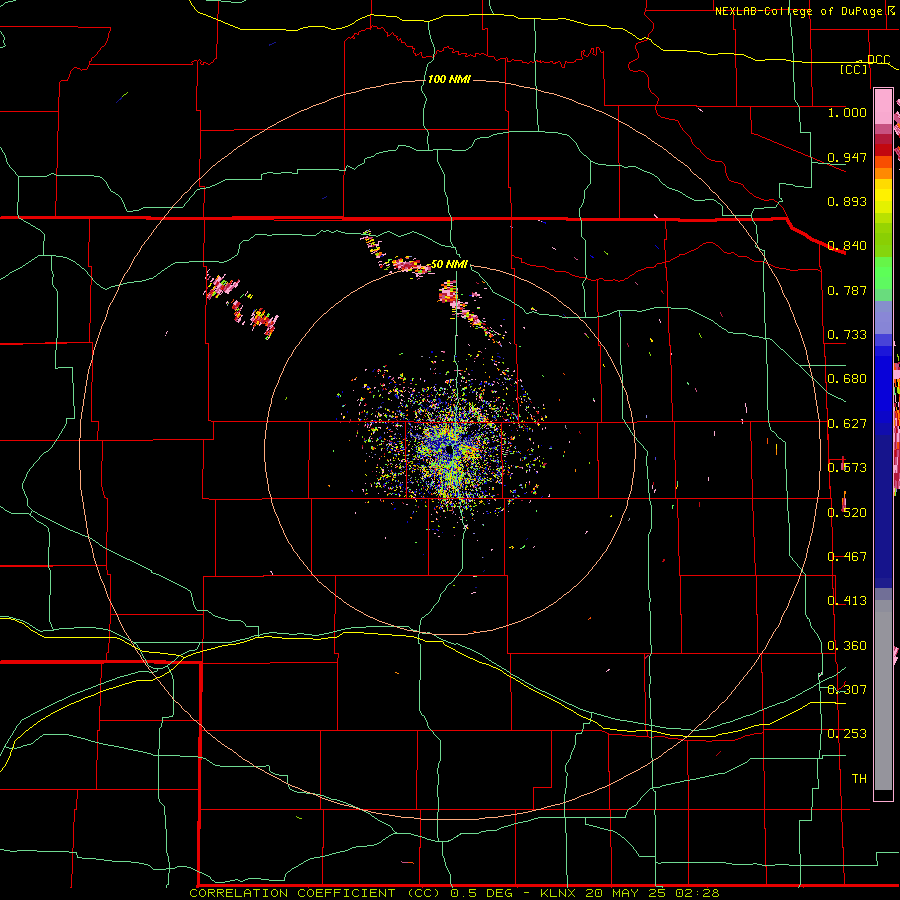Click the 50 NMI range ring label
Image resolution: width=900 pixels, height=900 pixels.
(x=449, y=265)
